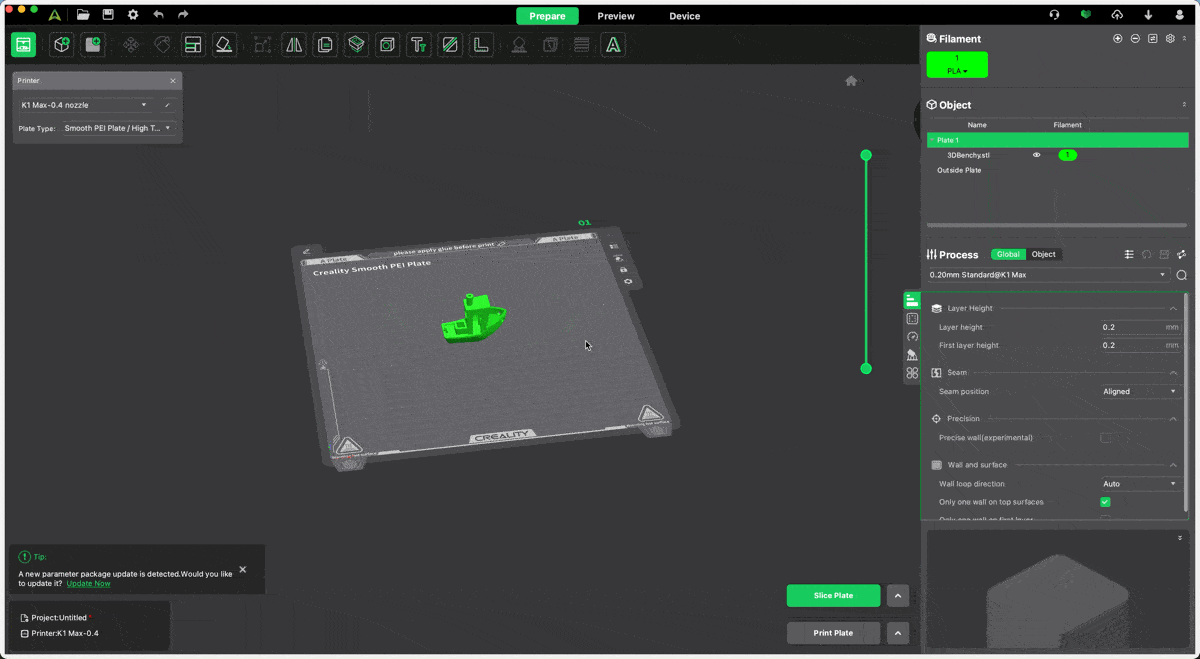This screenshot has height=659, width=1200.
Task: Enable Precise wall (experimental) checkbox
Action: point(1106,438)
